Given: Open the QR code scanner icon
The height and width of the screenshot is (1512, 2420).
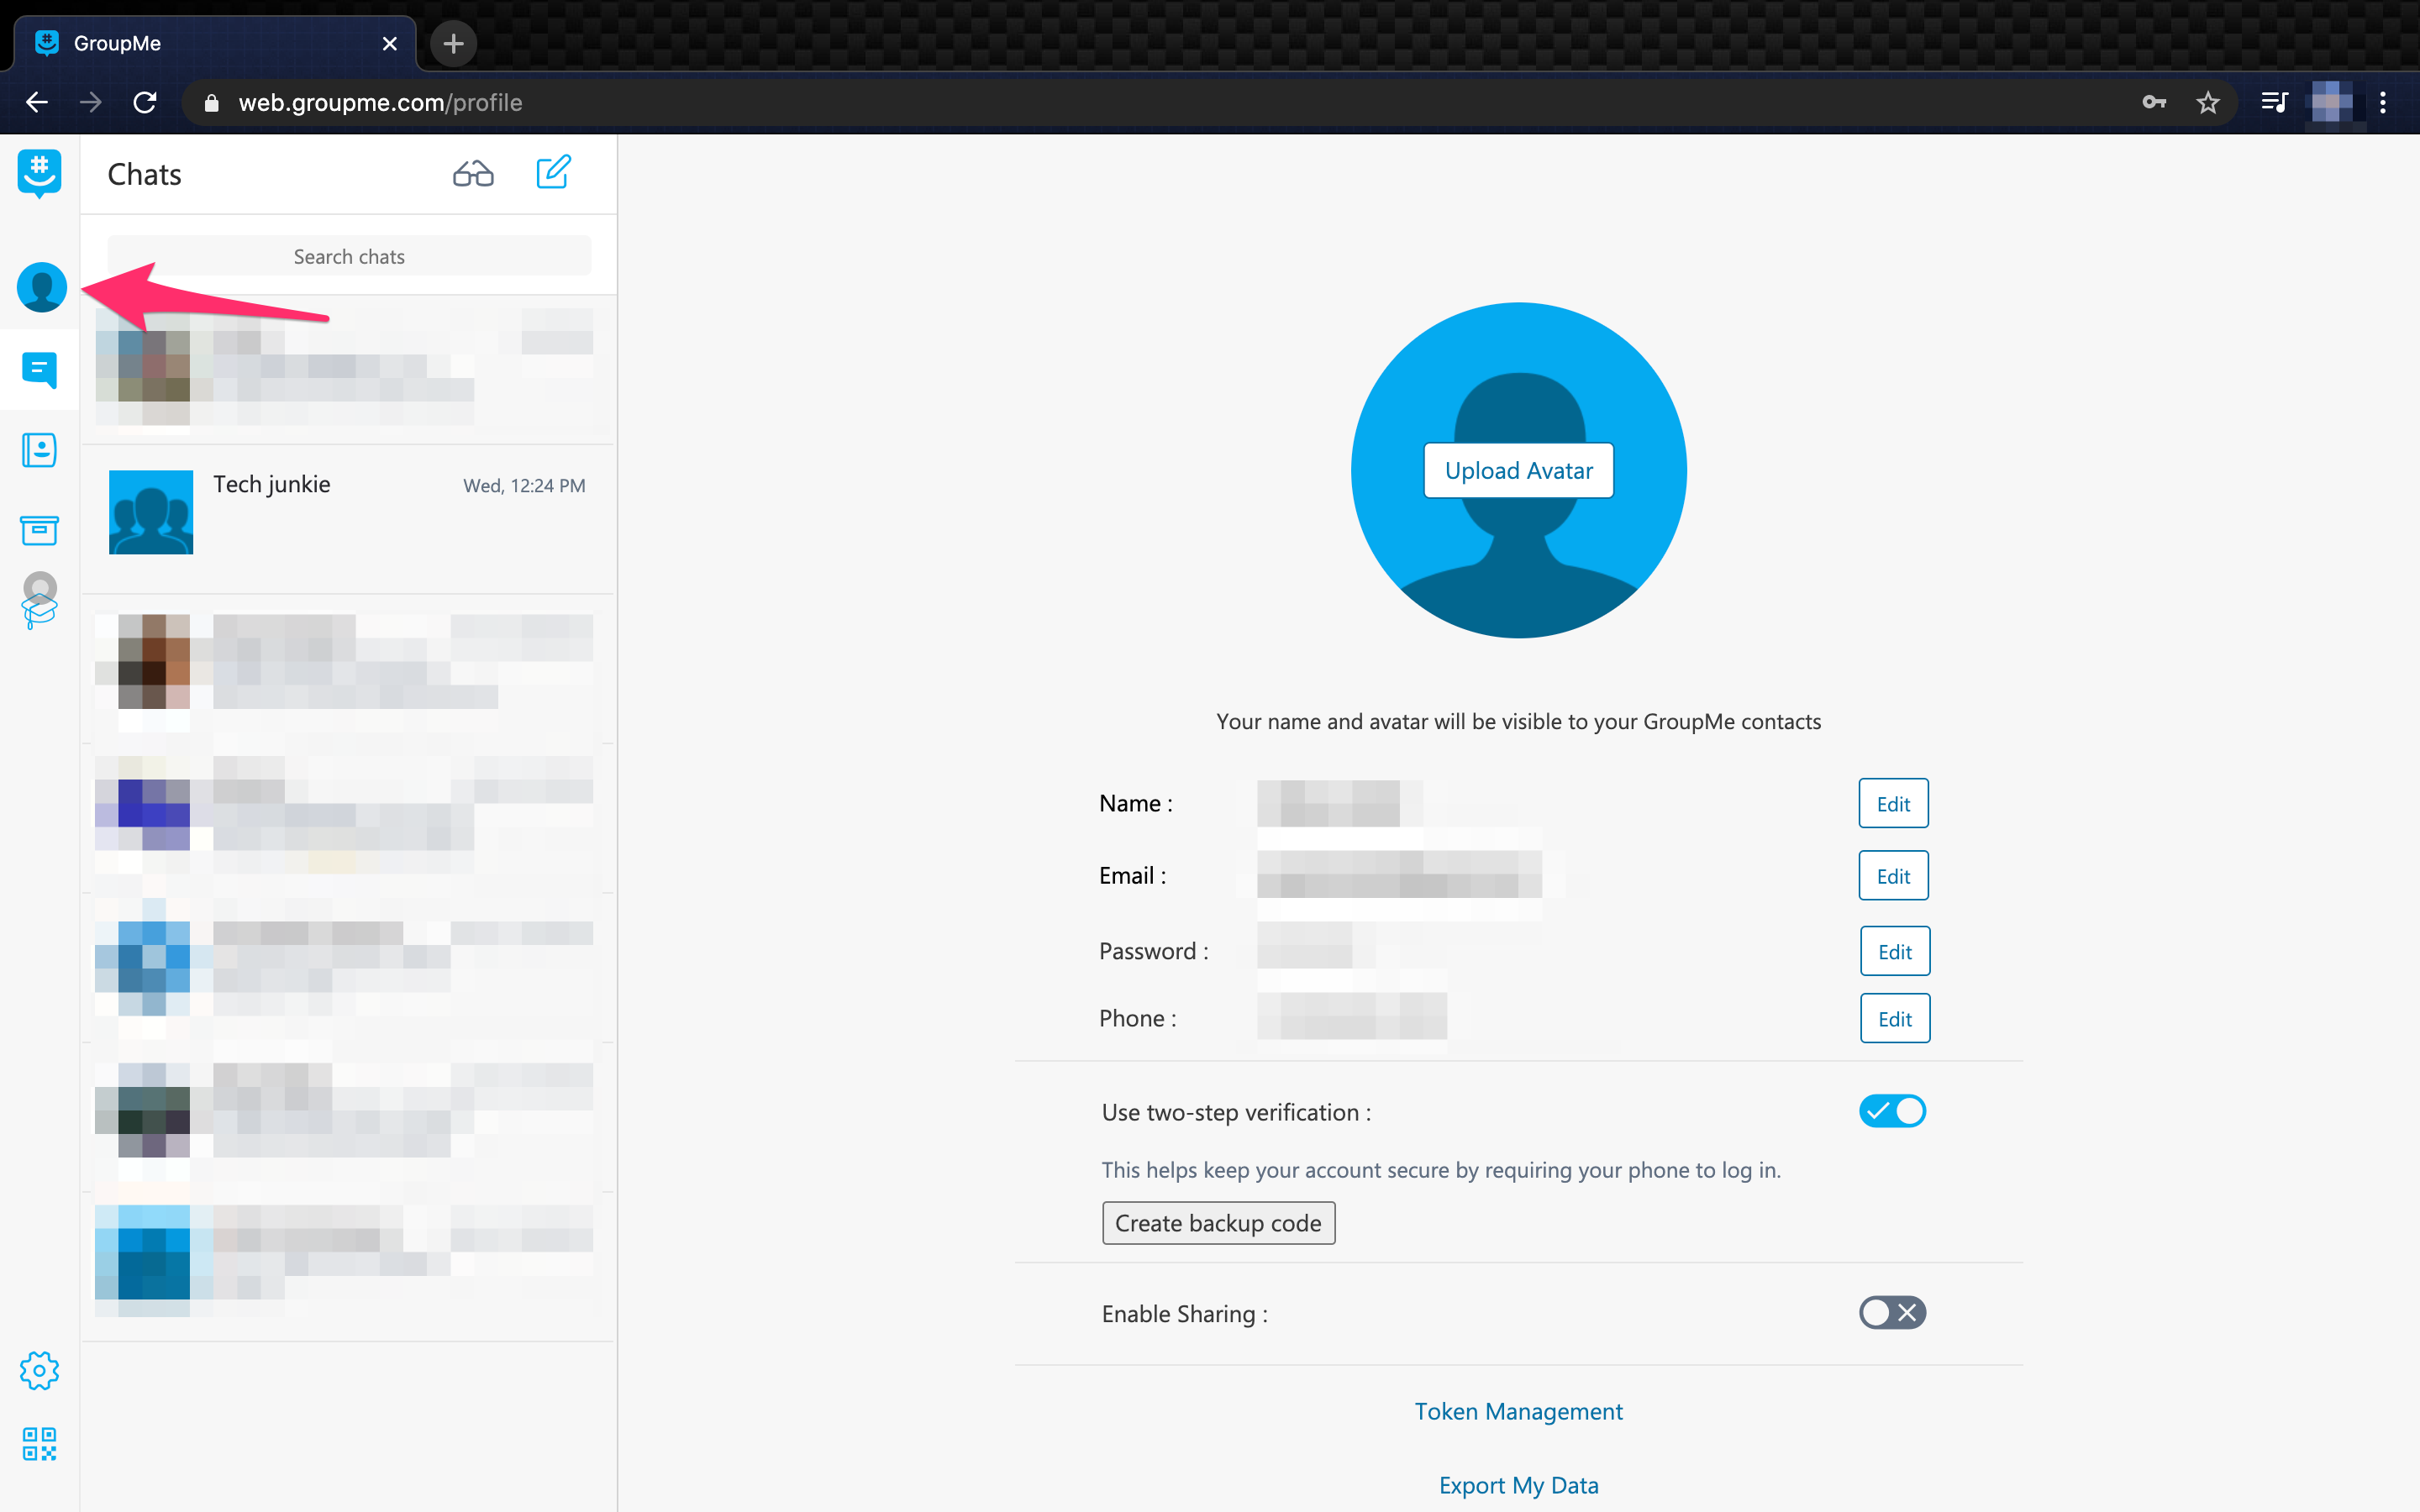Looking at the screenshot, I should [40, 1444].
